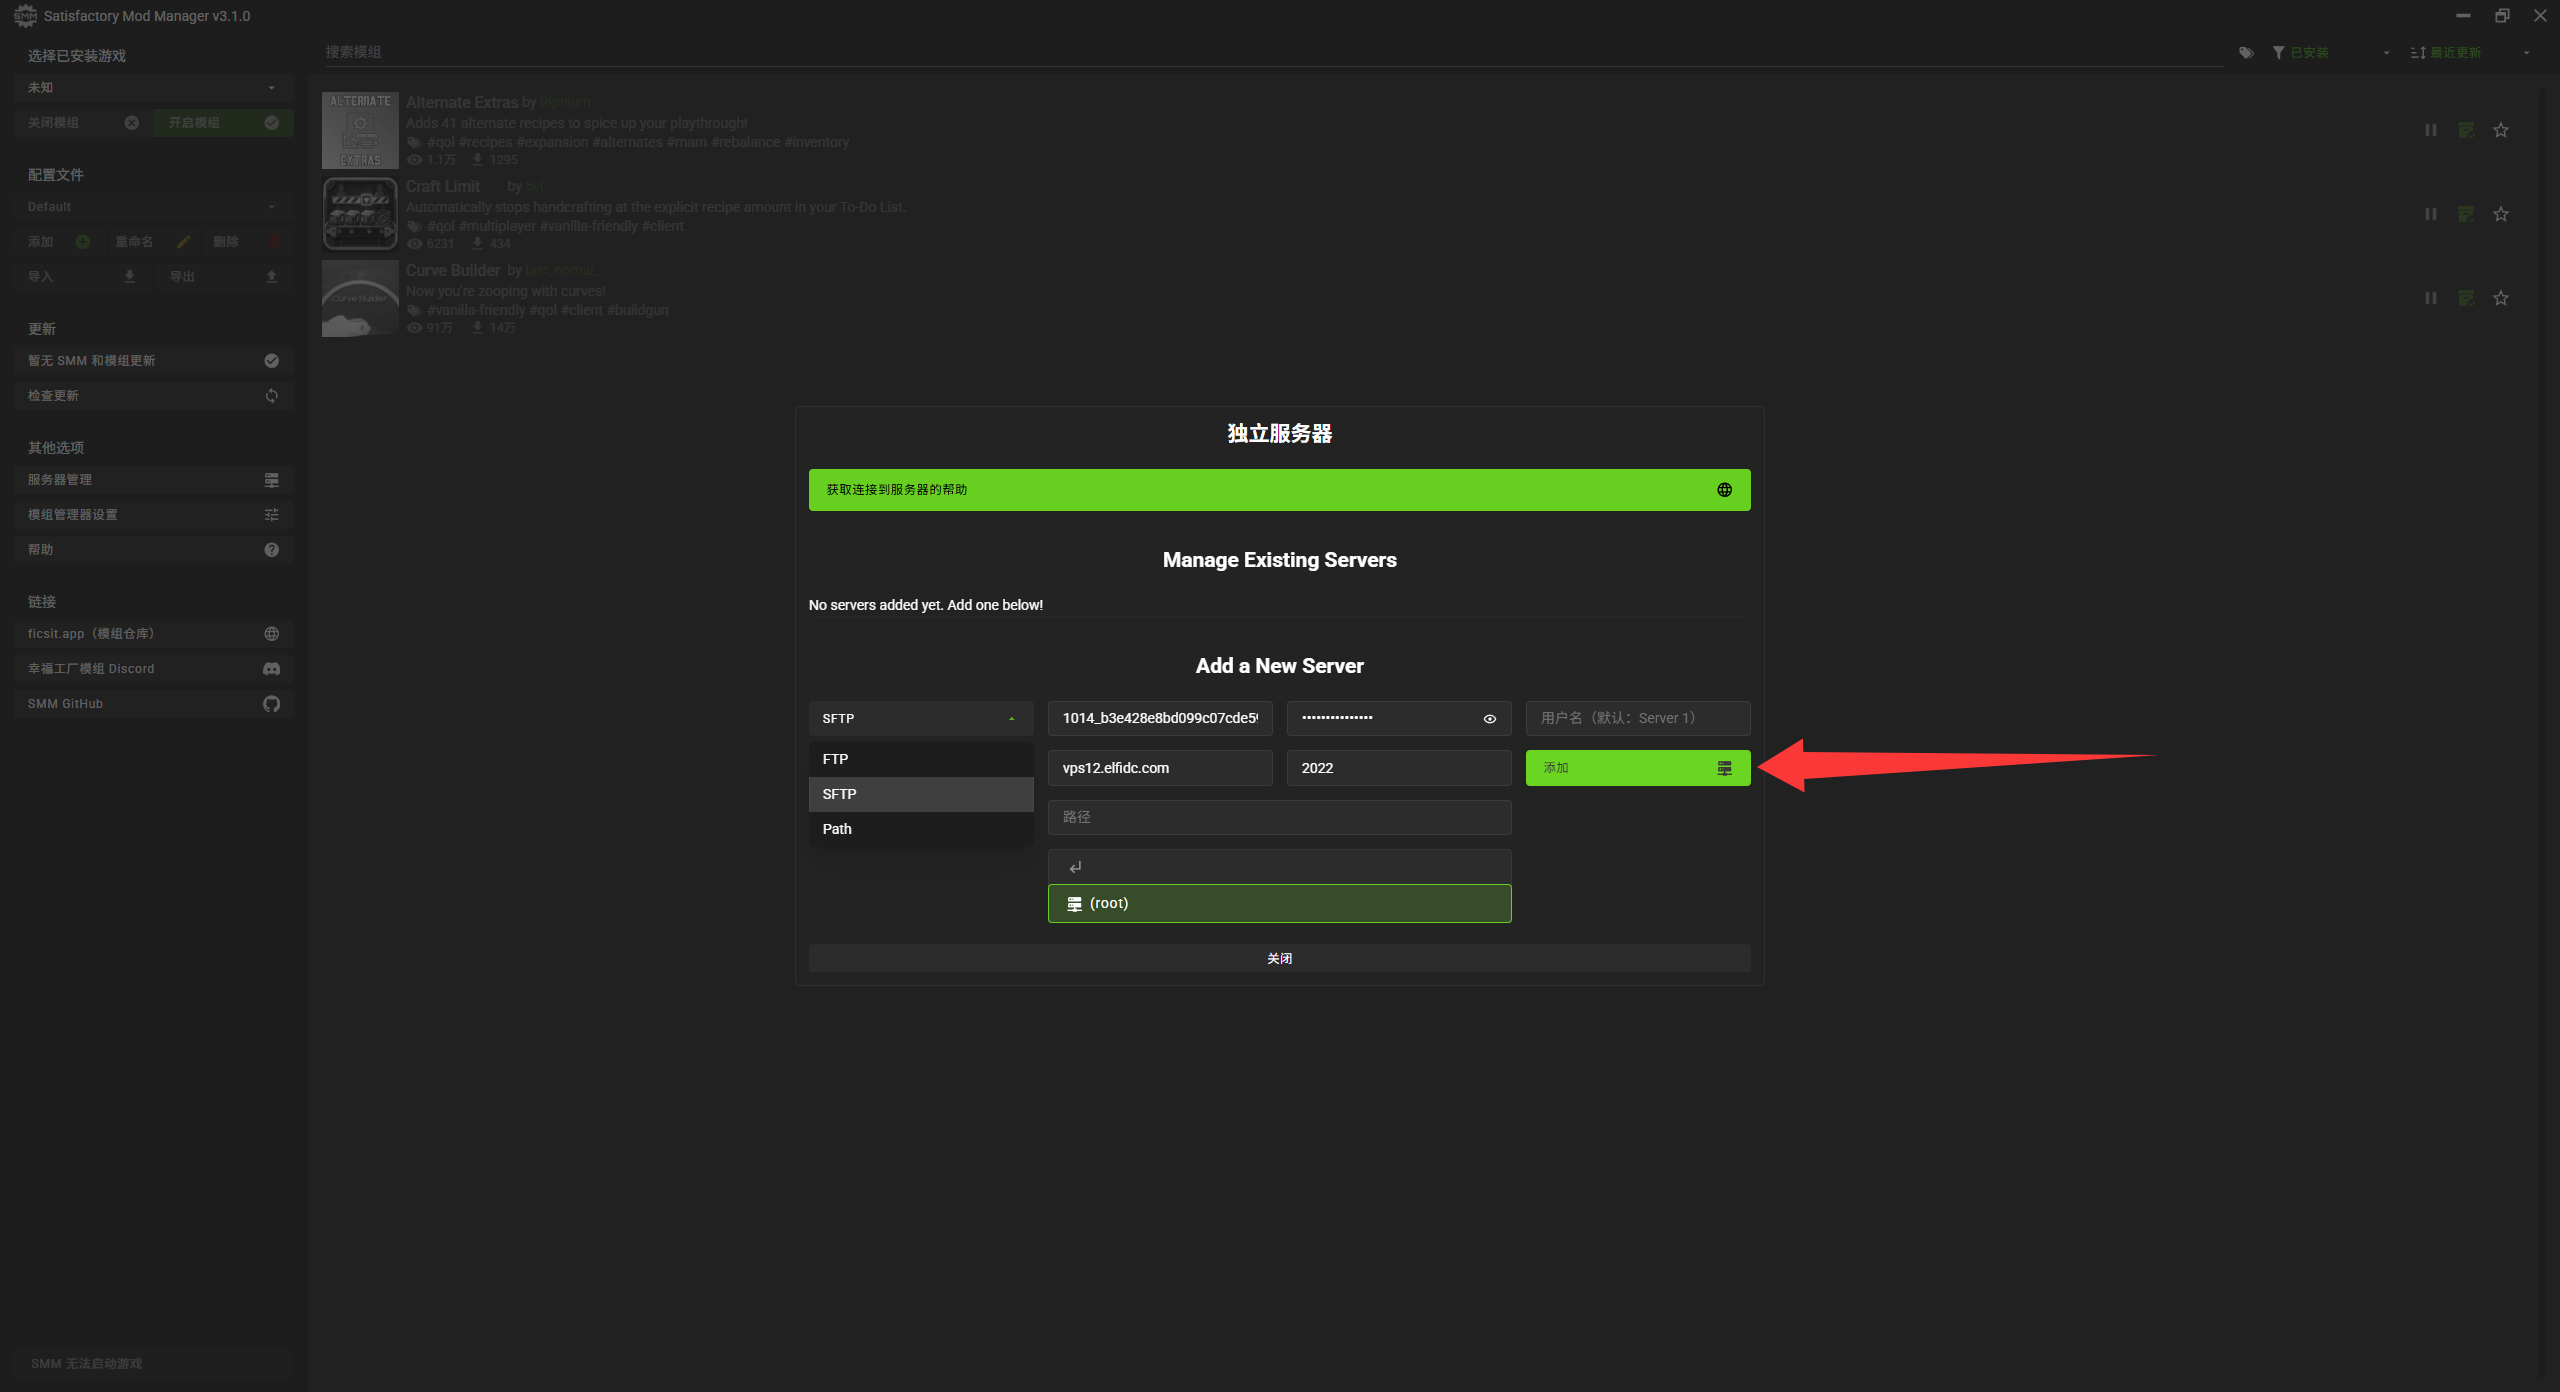Toggle 关闭模组 mods off

83,123
